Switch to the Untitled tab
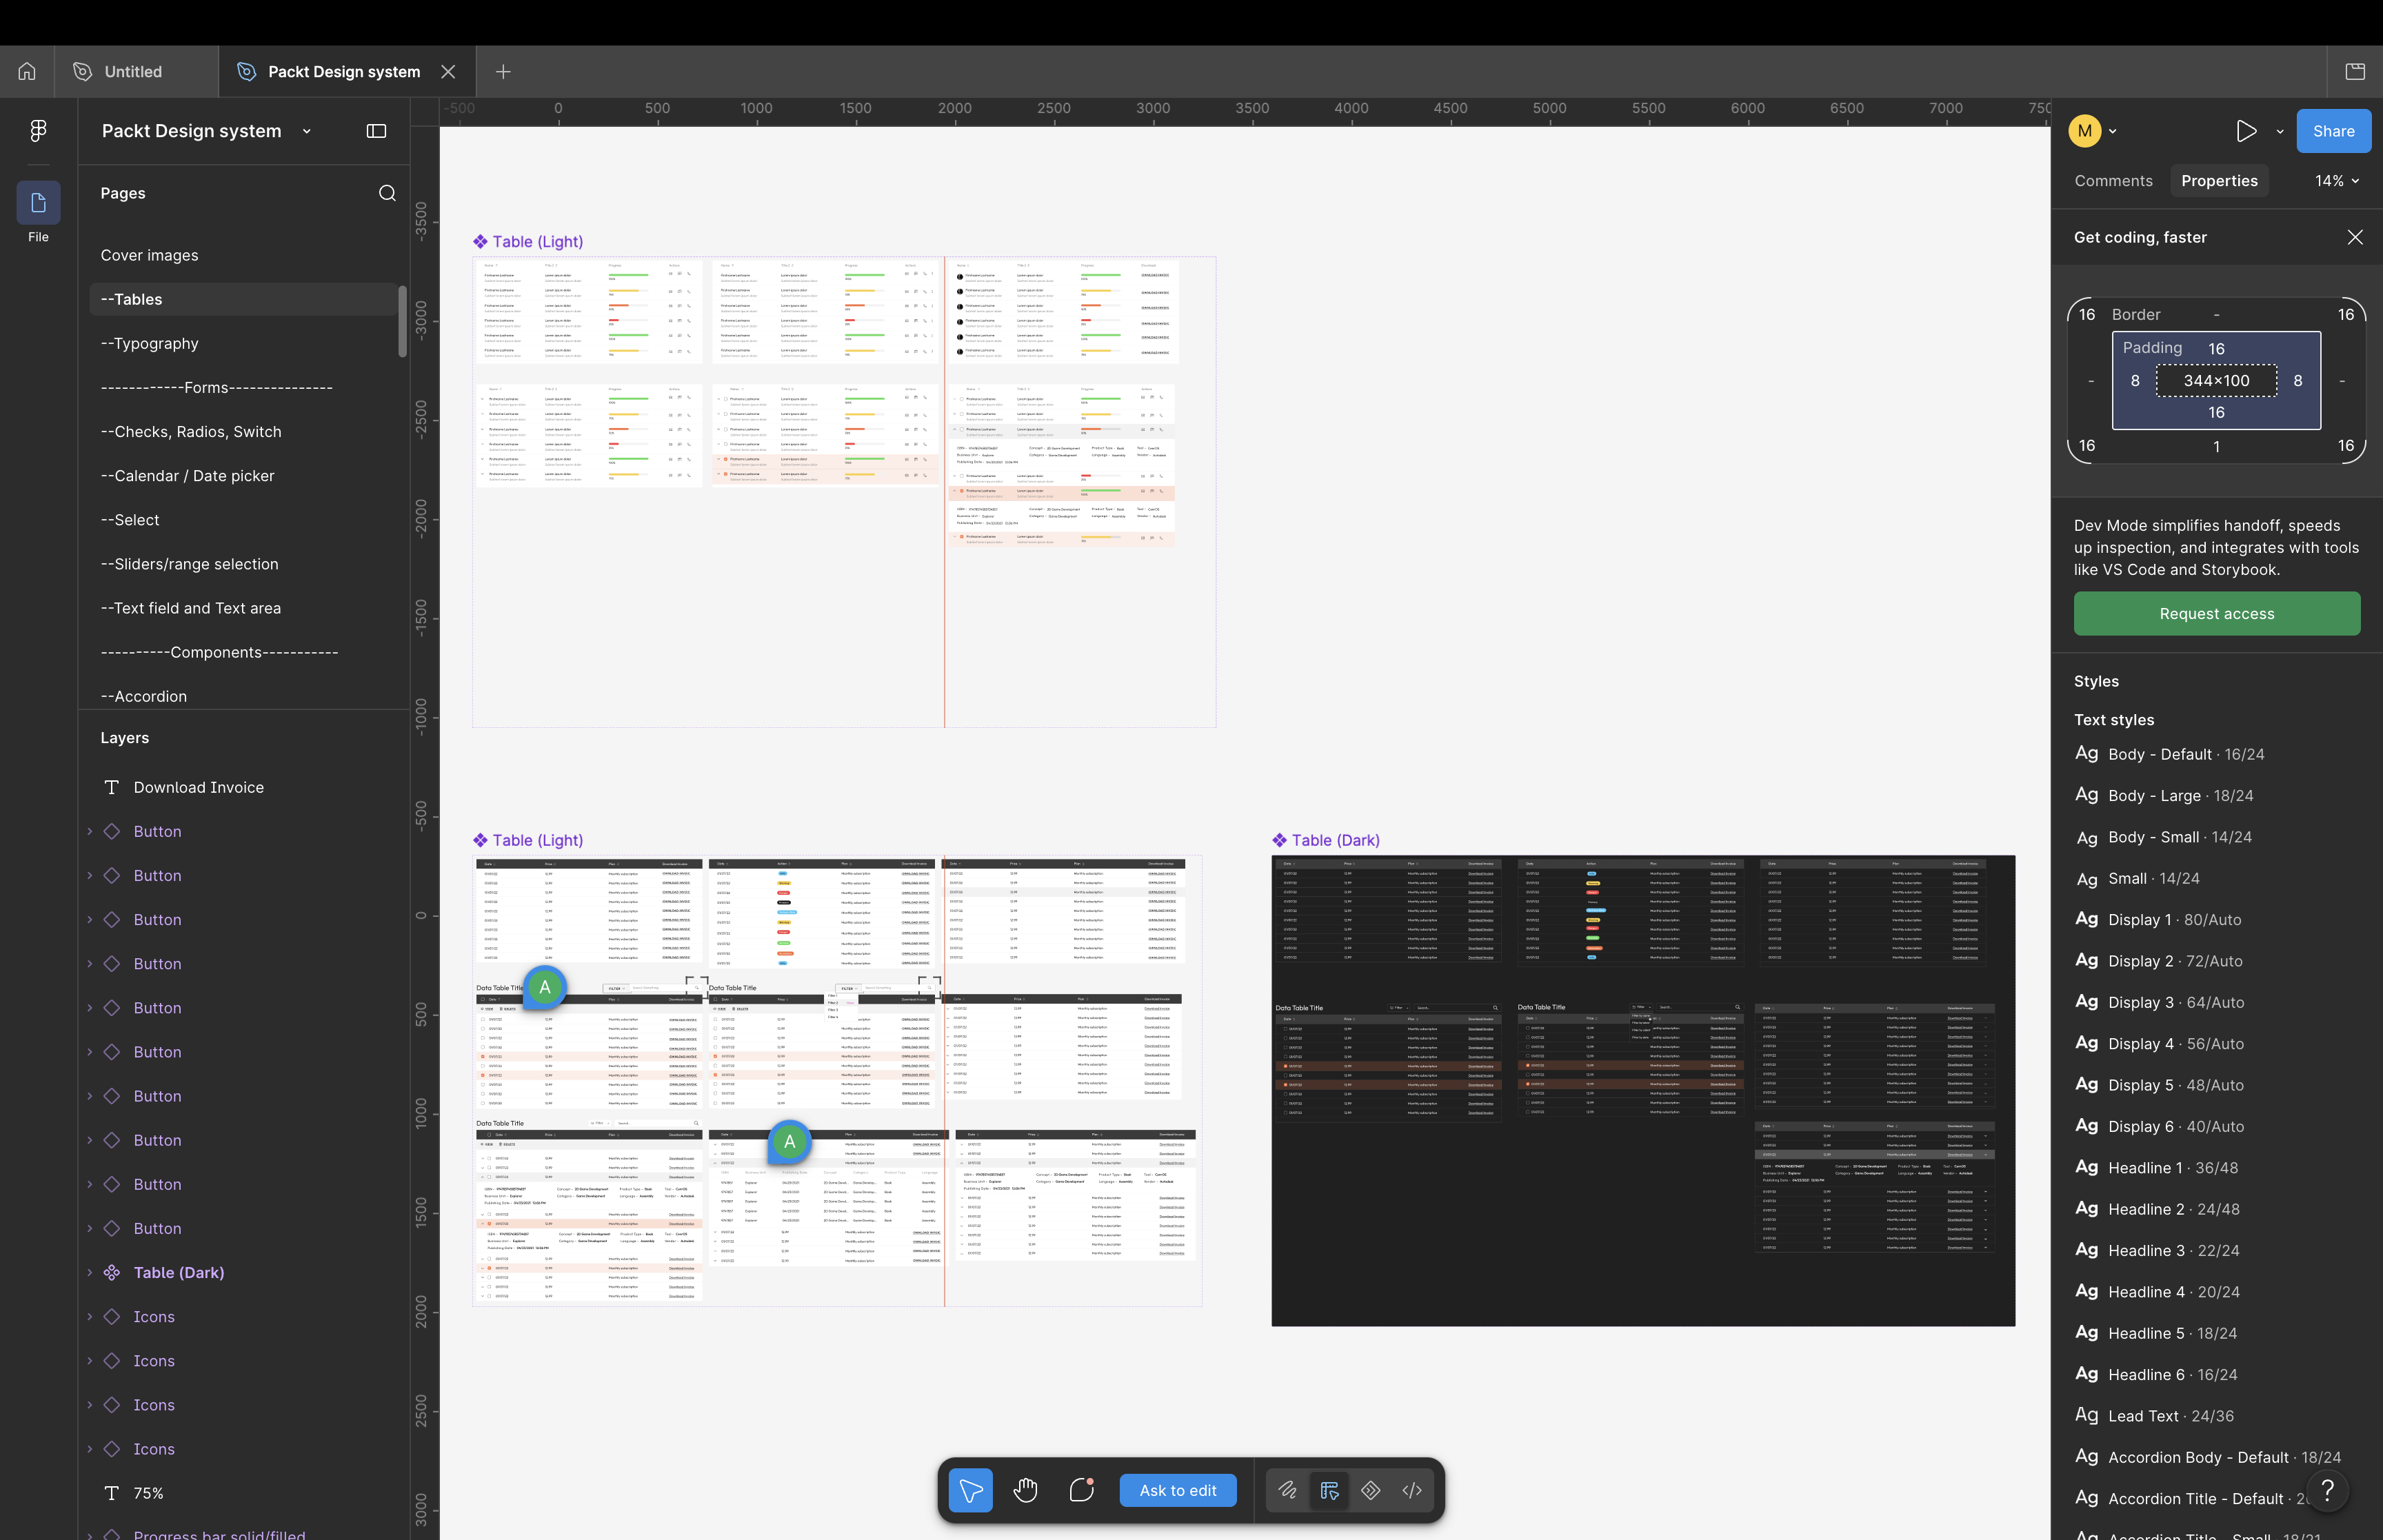The height and width of the screenshot is (1540, 2383). pyautogui.click(x=135, y=71)
